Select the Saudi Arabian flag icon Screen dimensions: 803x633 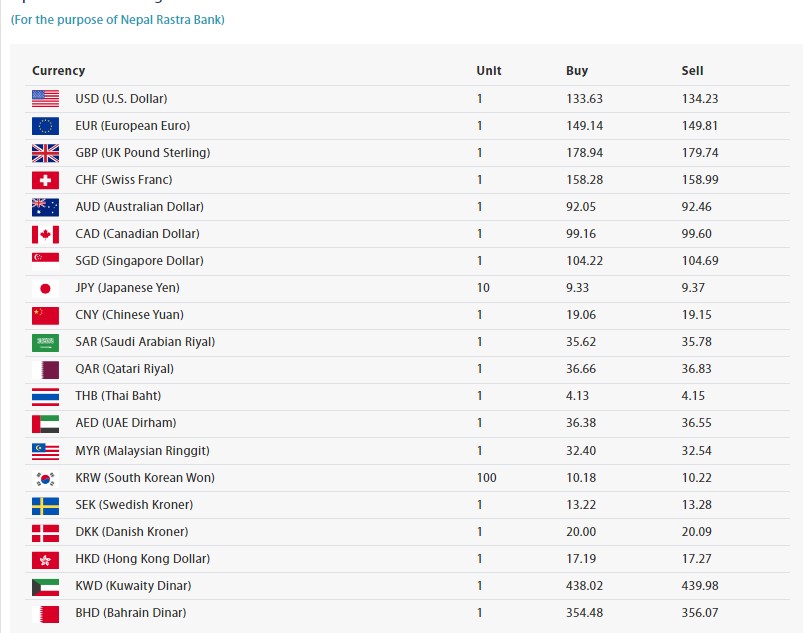coord(45,342)
